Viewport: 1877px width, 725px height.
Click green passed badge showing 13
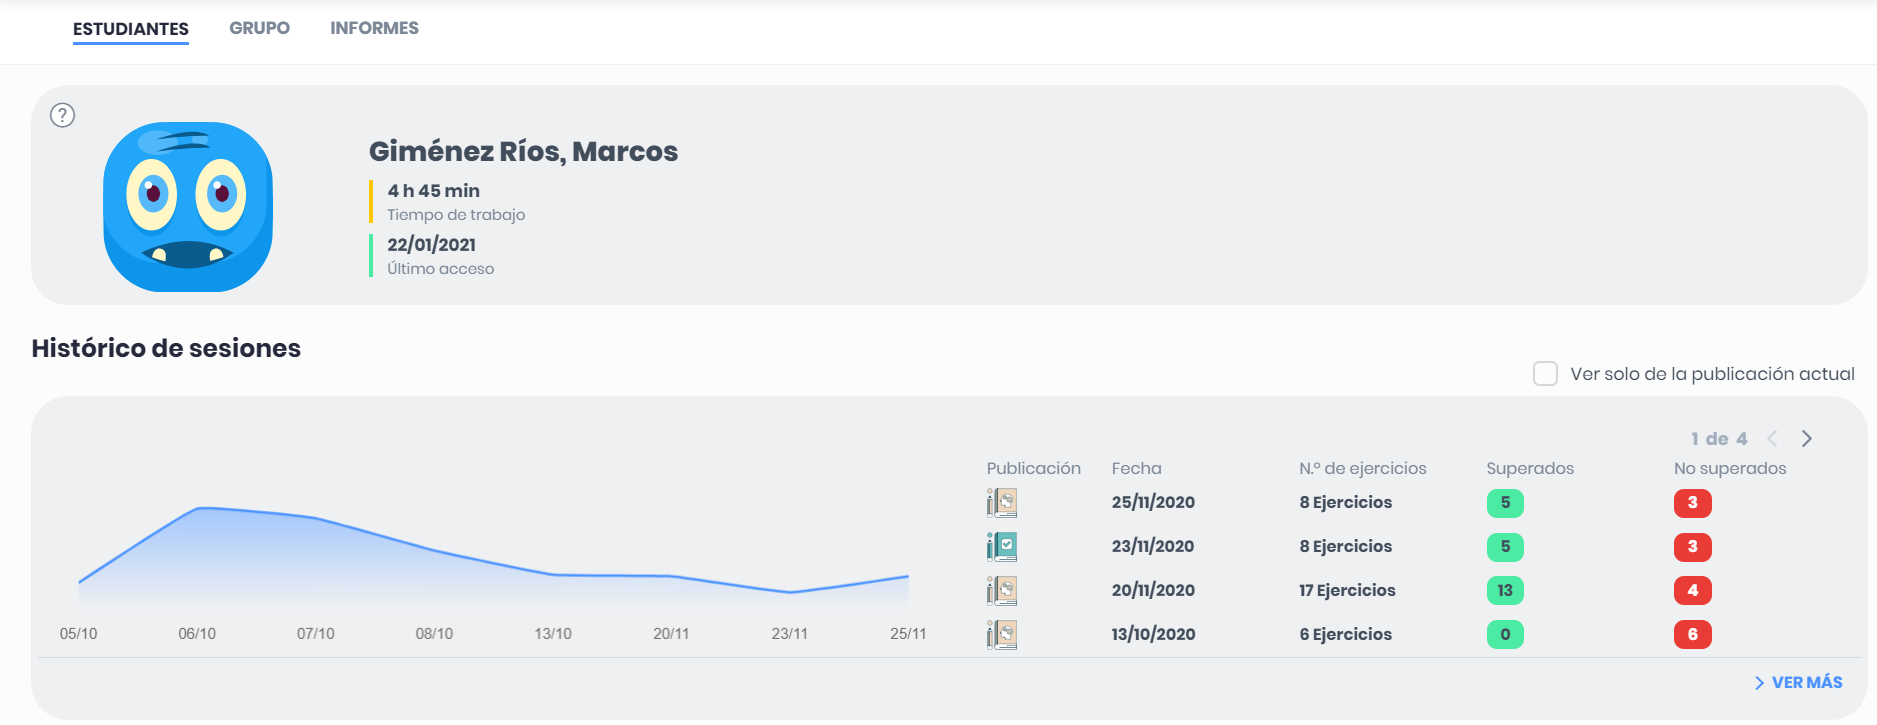point(1504,590)
